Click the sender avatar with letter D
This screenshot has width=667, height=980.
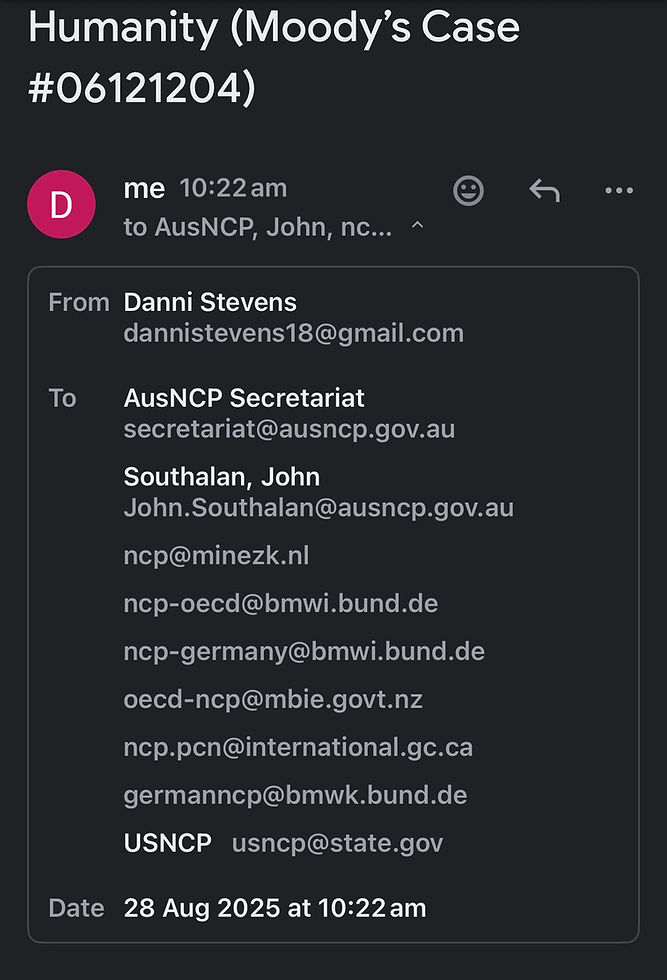pos(61,204)
